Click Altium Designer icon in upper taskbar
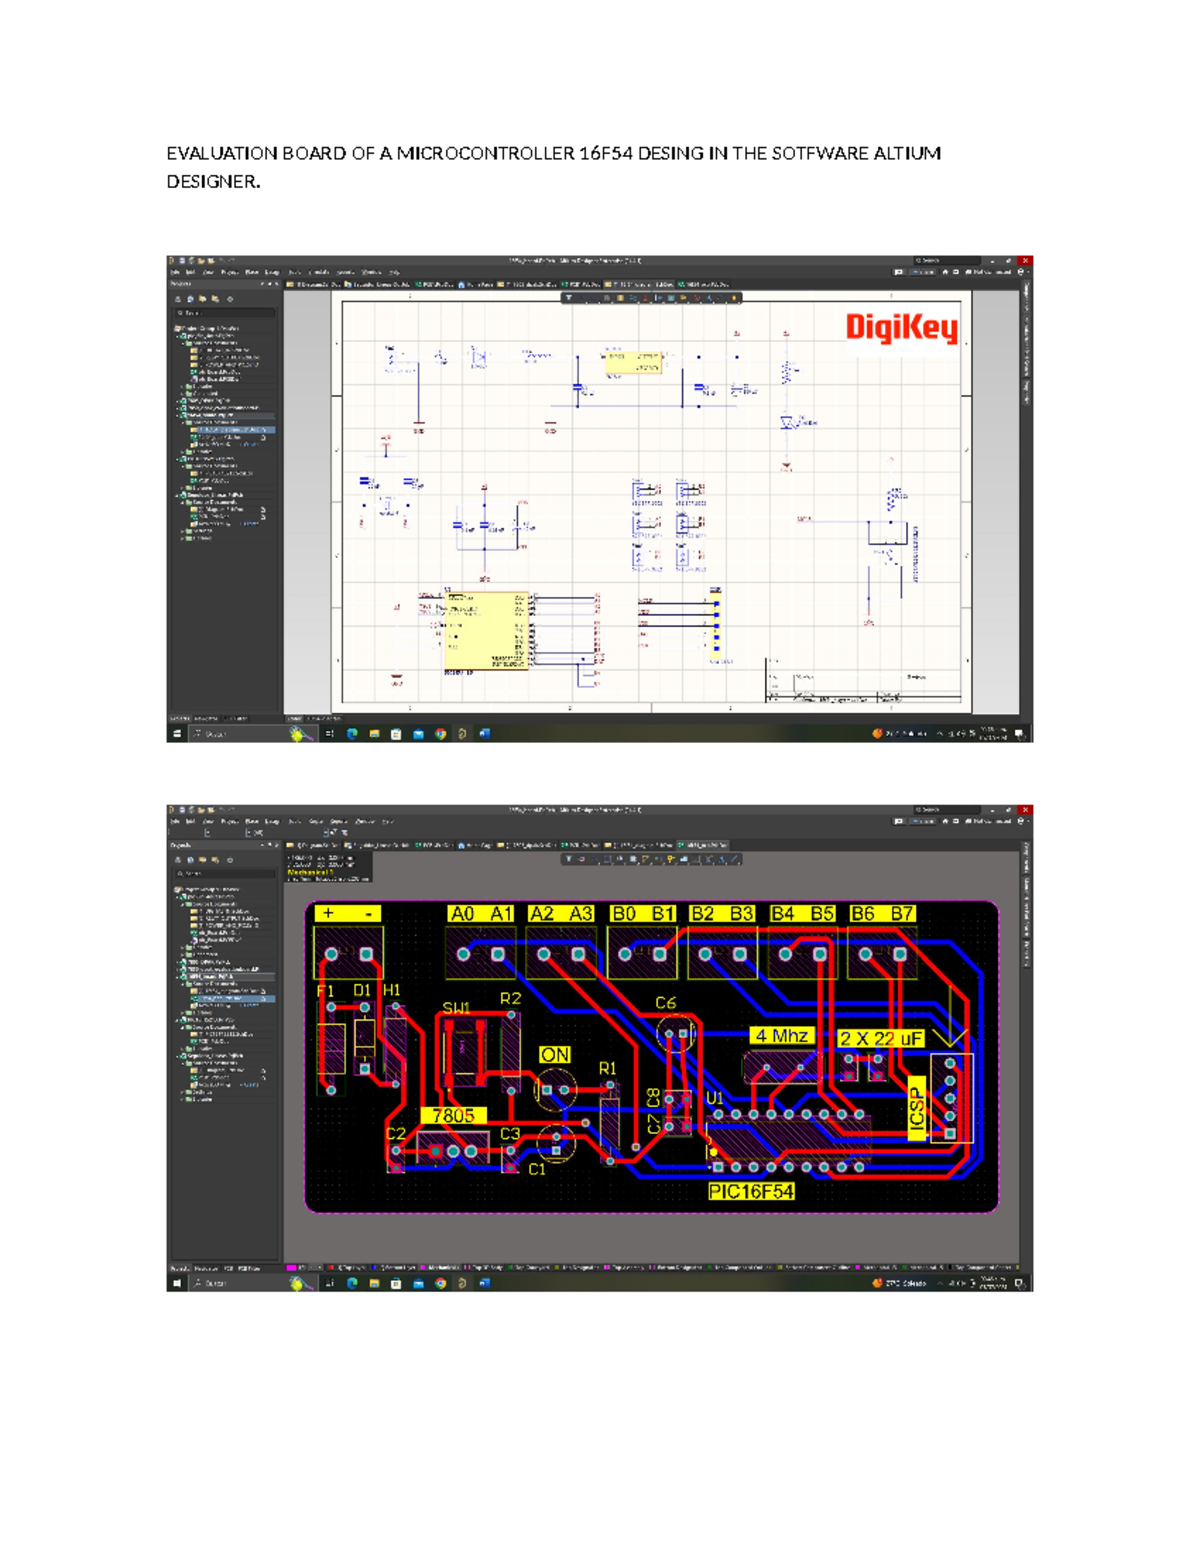The height and width of the screenshot is (1553, 1200). (x=463, y=734)
